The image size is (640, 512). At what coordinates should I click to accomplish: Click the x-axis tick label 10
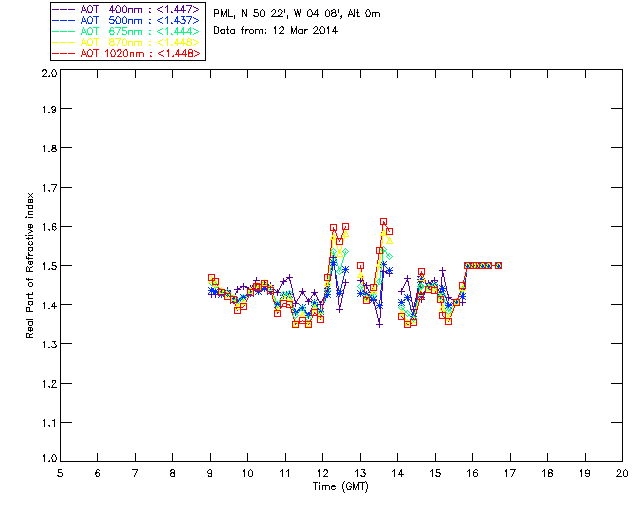click(x=247, y=473)
